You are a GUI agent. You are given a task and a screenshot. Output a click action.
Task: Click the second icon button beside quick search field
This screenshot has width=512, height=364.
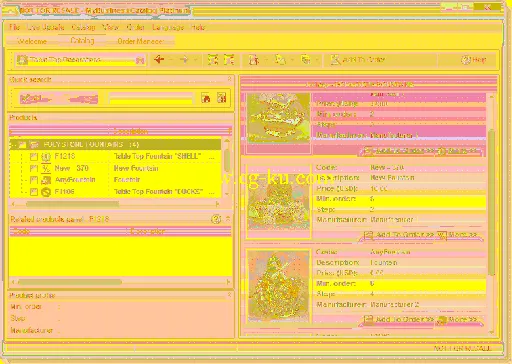pyautogui.click(x=222, y=98)
